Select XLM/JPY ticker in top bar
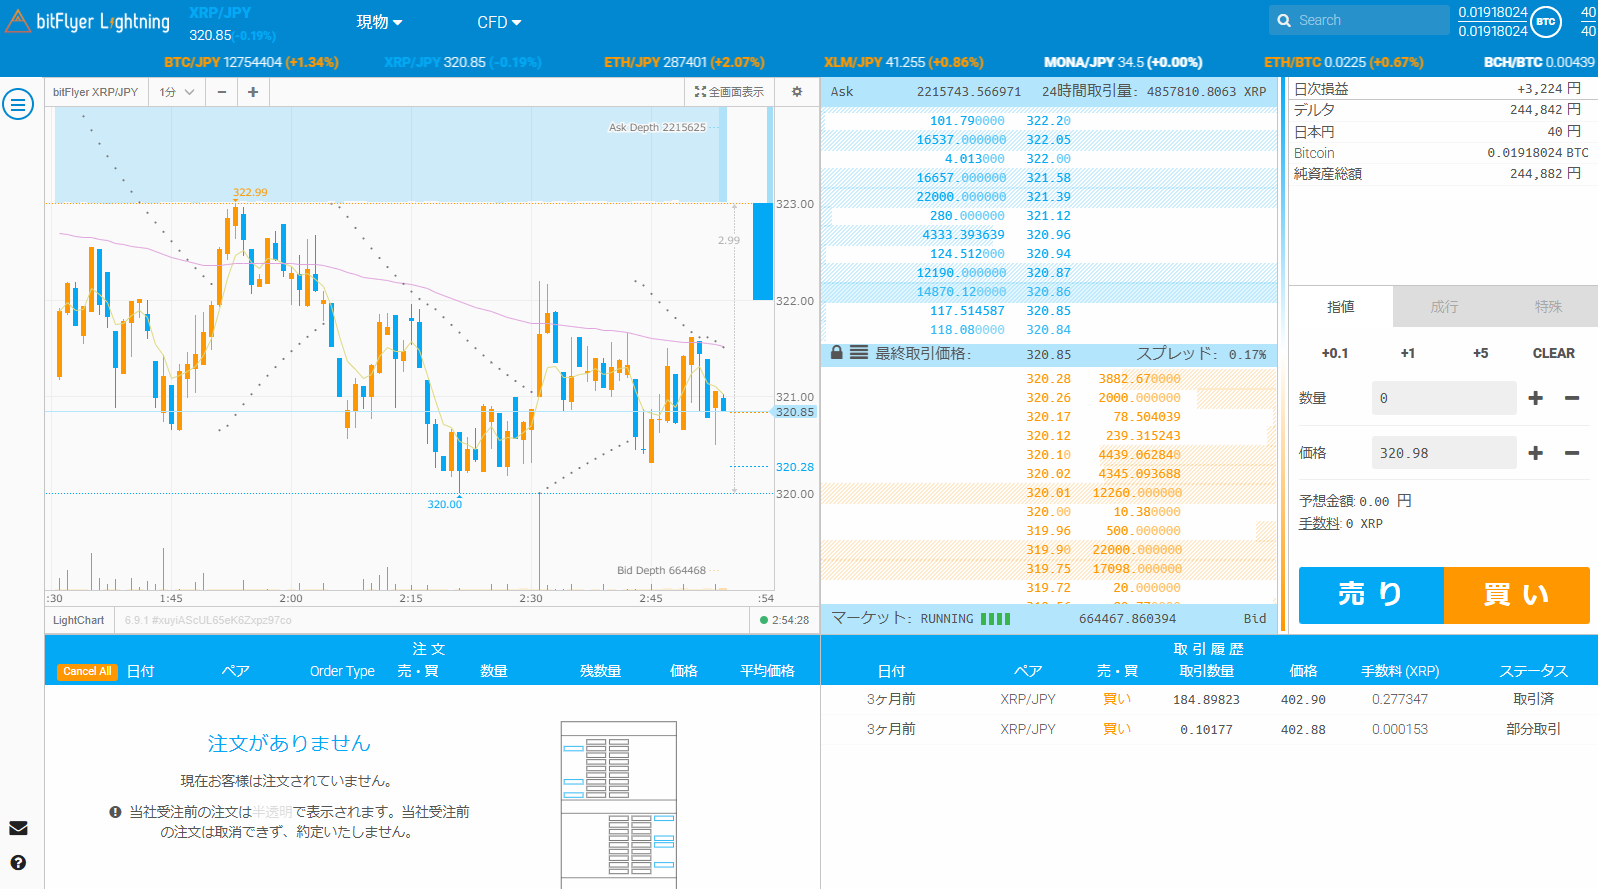 [x=904, y=62]
